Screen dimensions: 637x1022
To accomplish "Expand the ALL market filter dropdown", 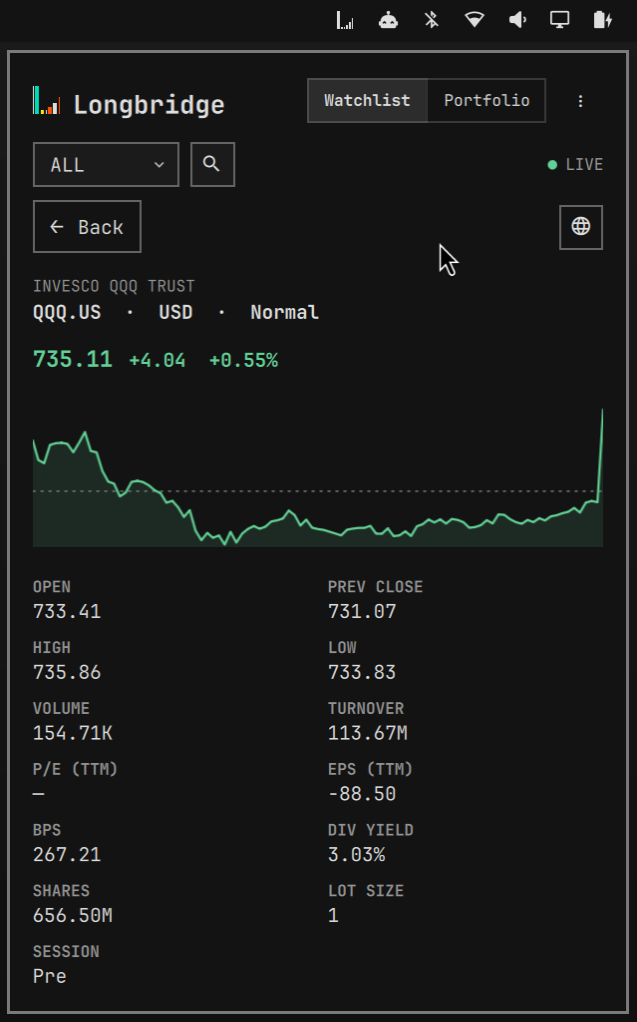I will [x=106, y=164].
